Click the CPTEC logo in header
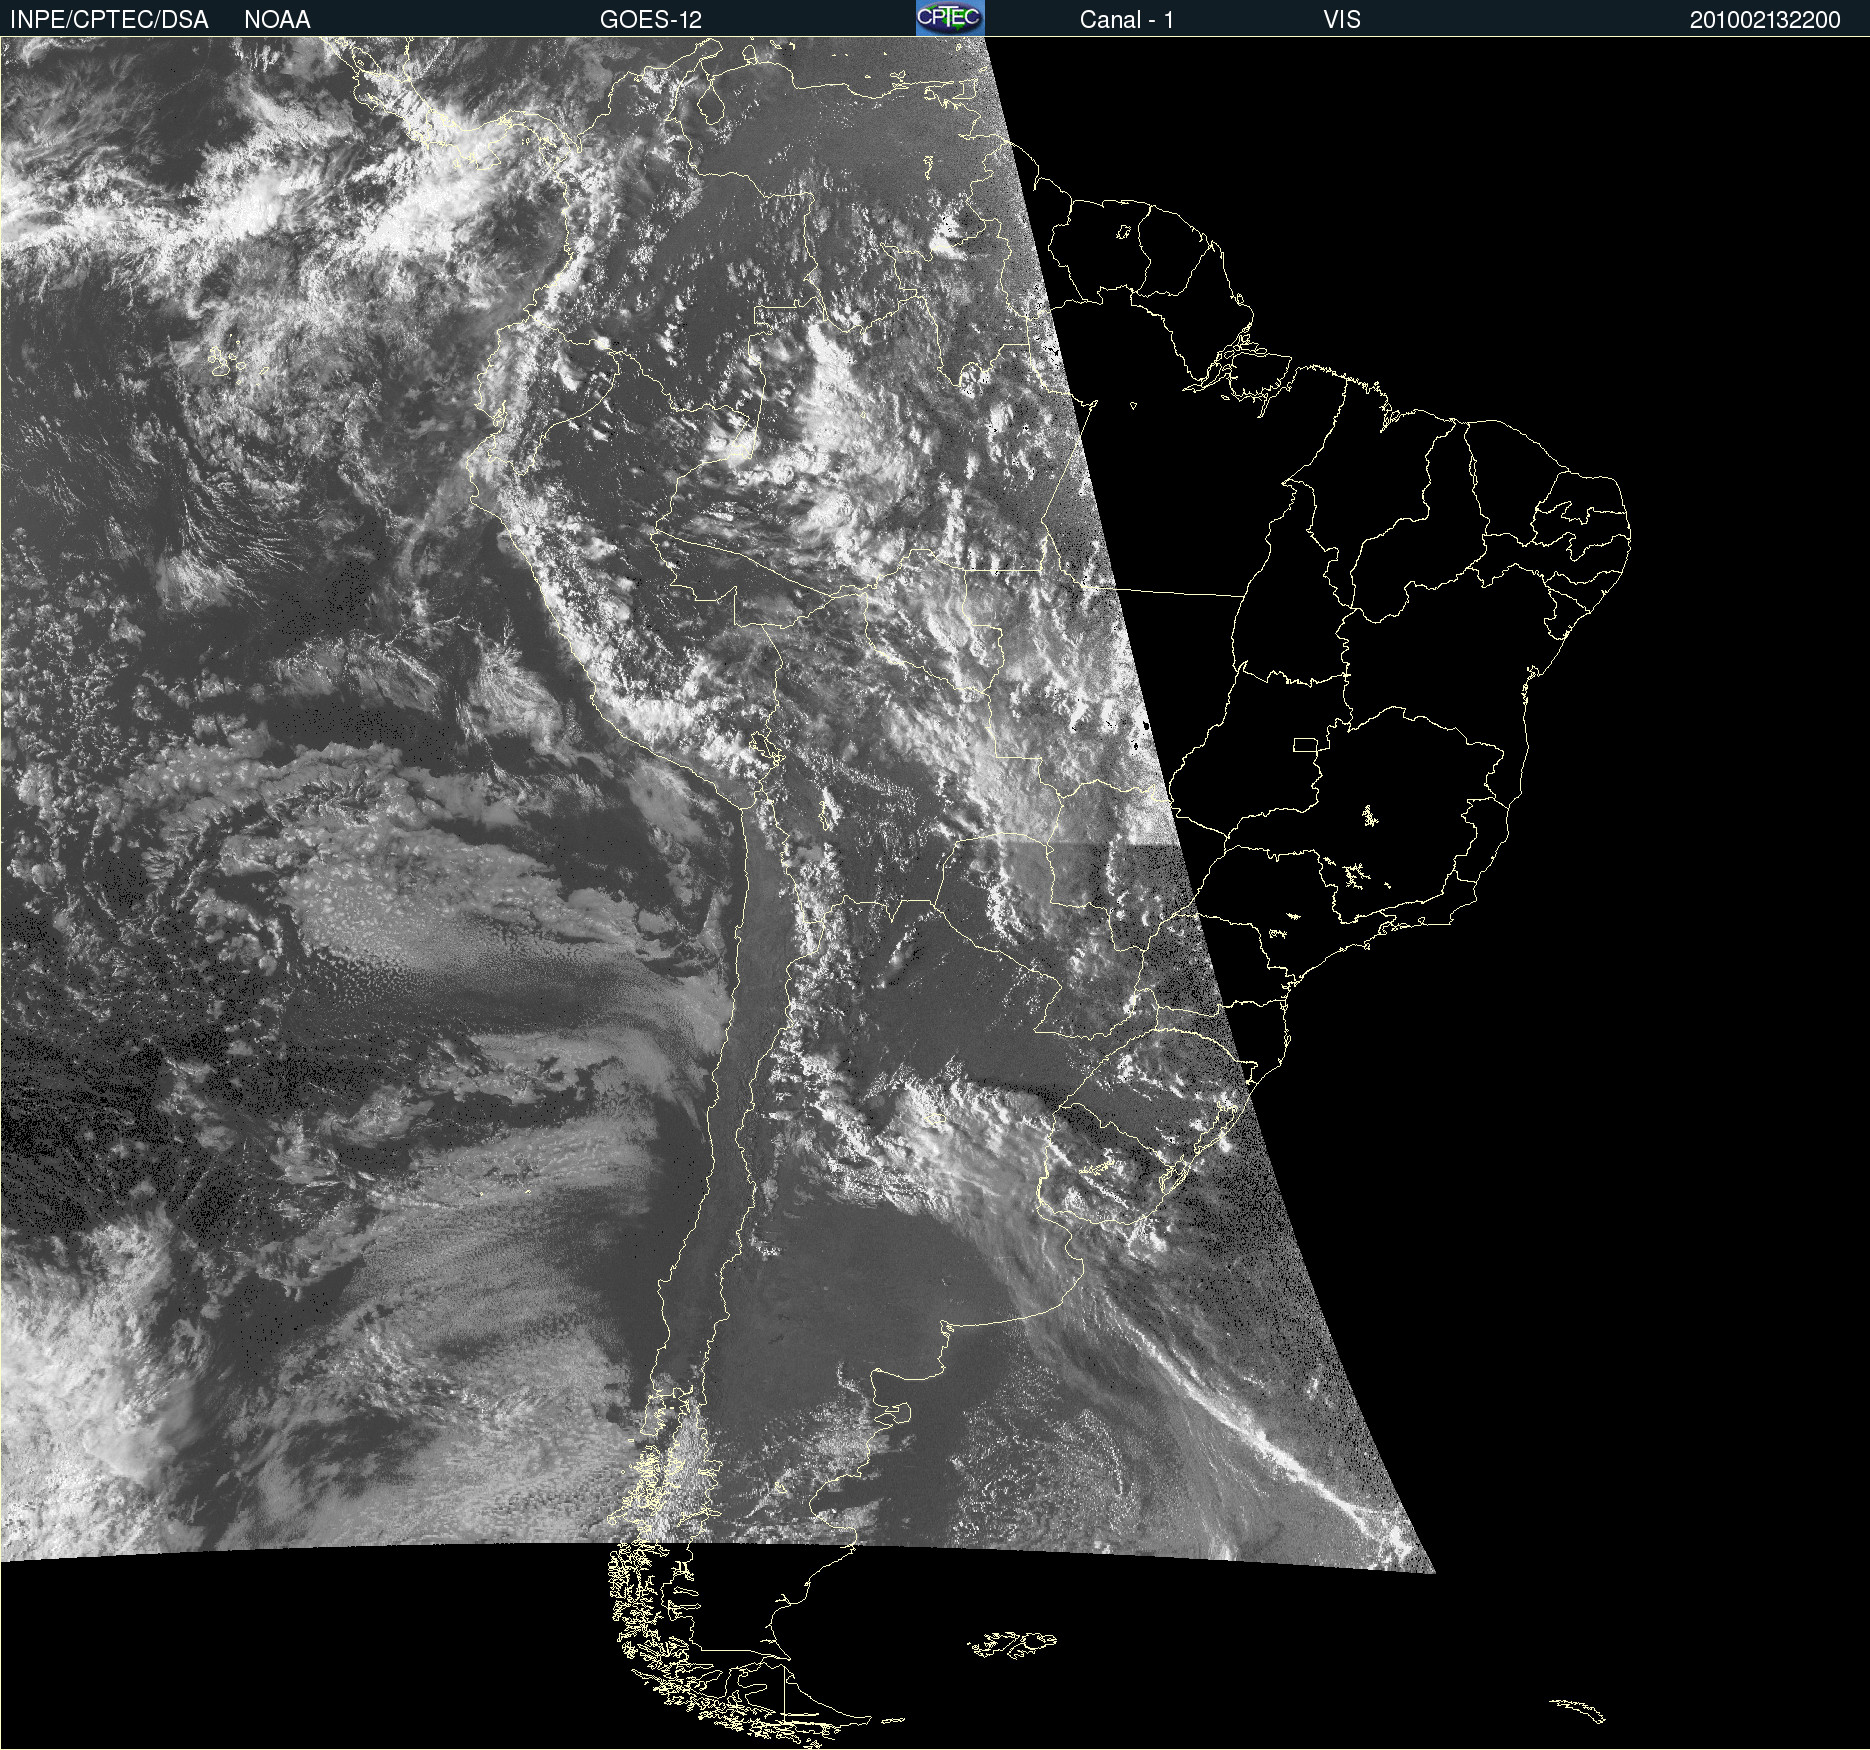 click(x=950, y=18)
